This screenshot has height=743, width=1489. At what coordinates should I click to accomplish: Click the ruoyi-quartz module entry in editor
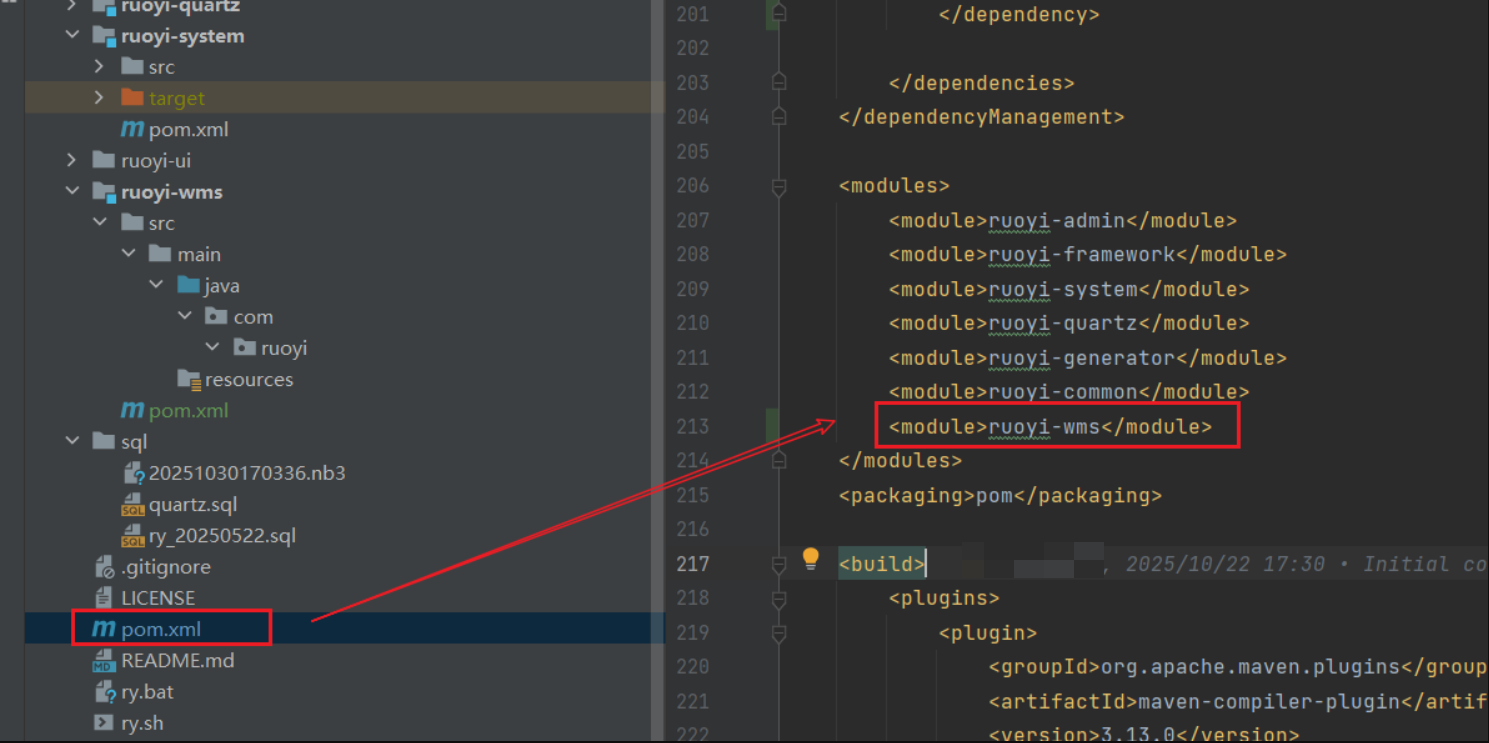1069,323
